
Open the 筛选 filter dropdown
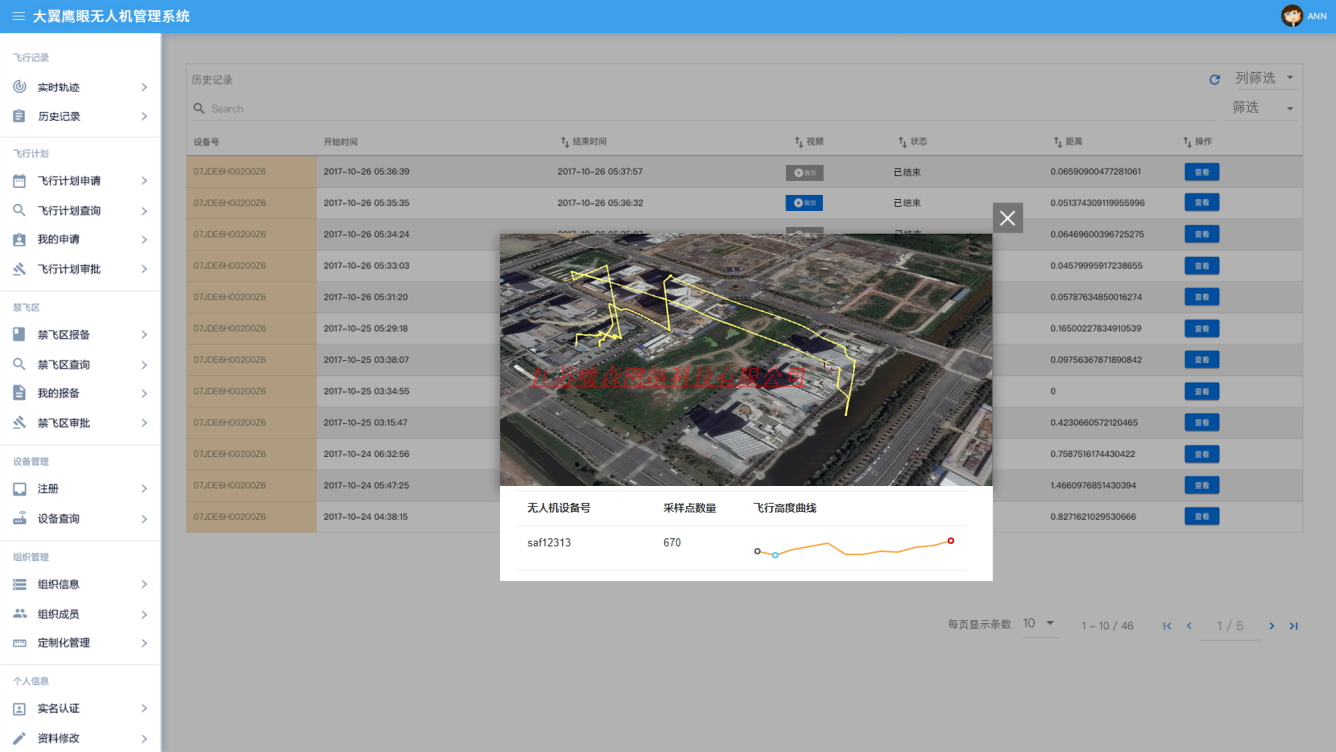pyautogui.click(x=1264, y=107)
